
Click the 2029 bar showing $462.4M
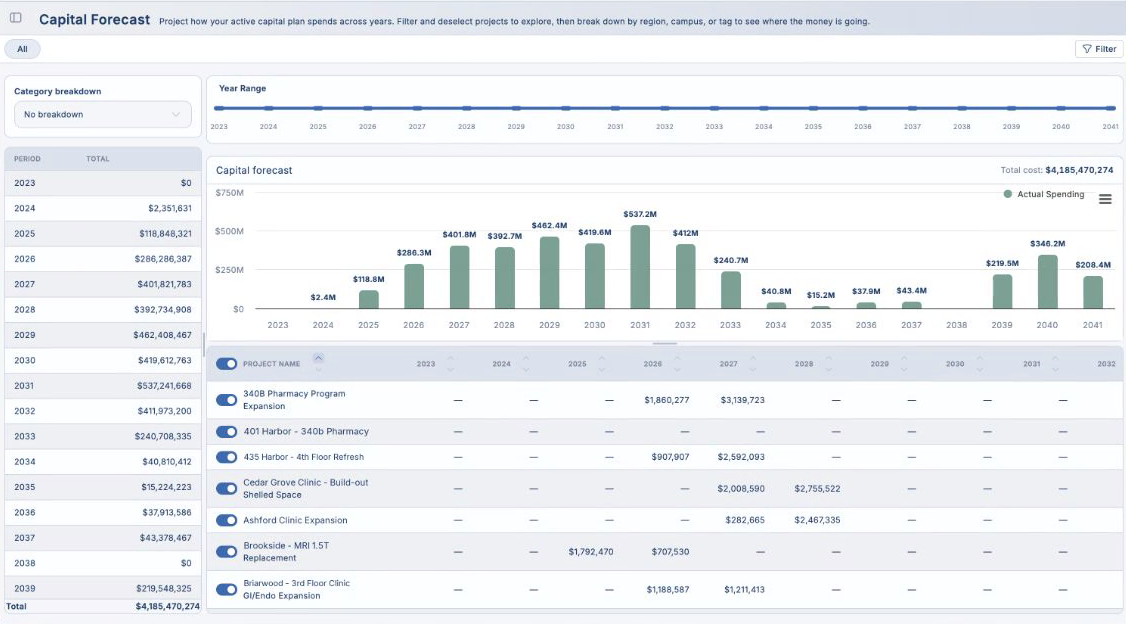[x=549, y=273]
